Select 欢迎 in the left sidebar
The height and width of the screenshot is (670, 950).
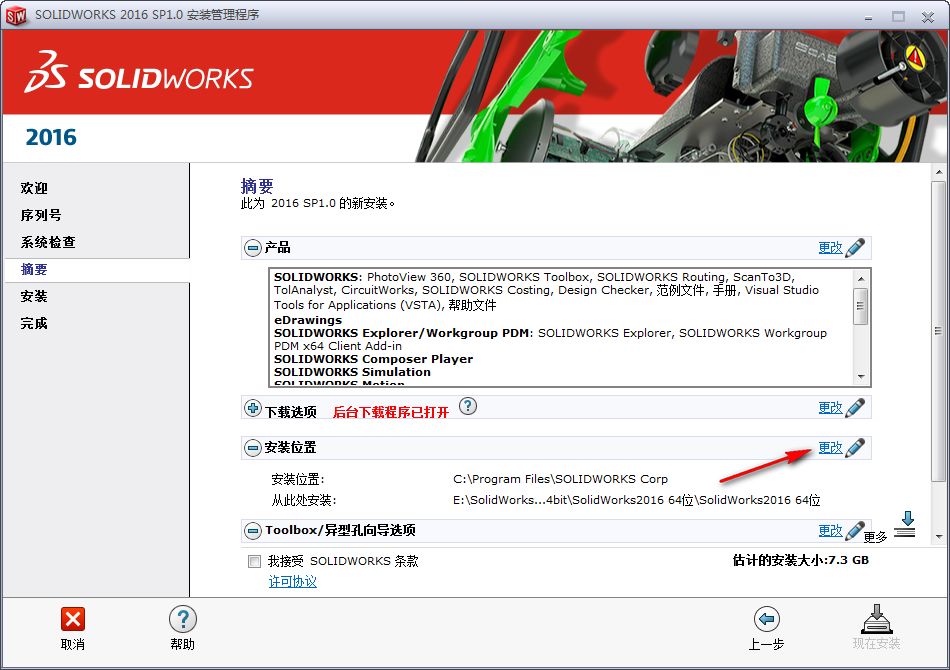point(32,188)
